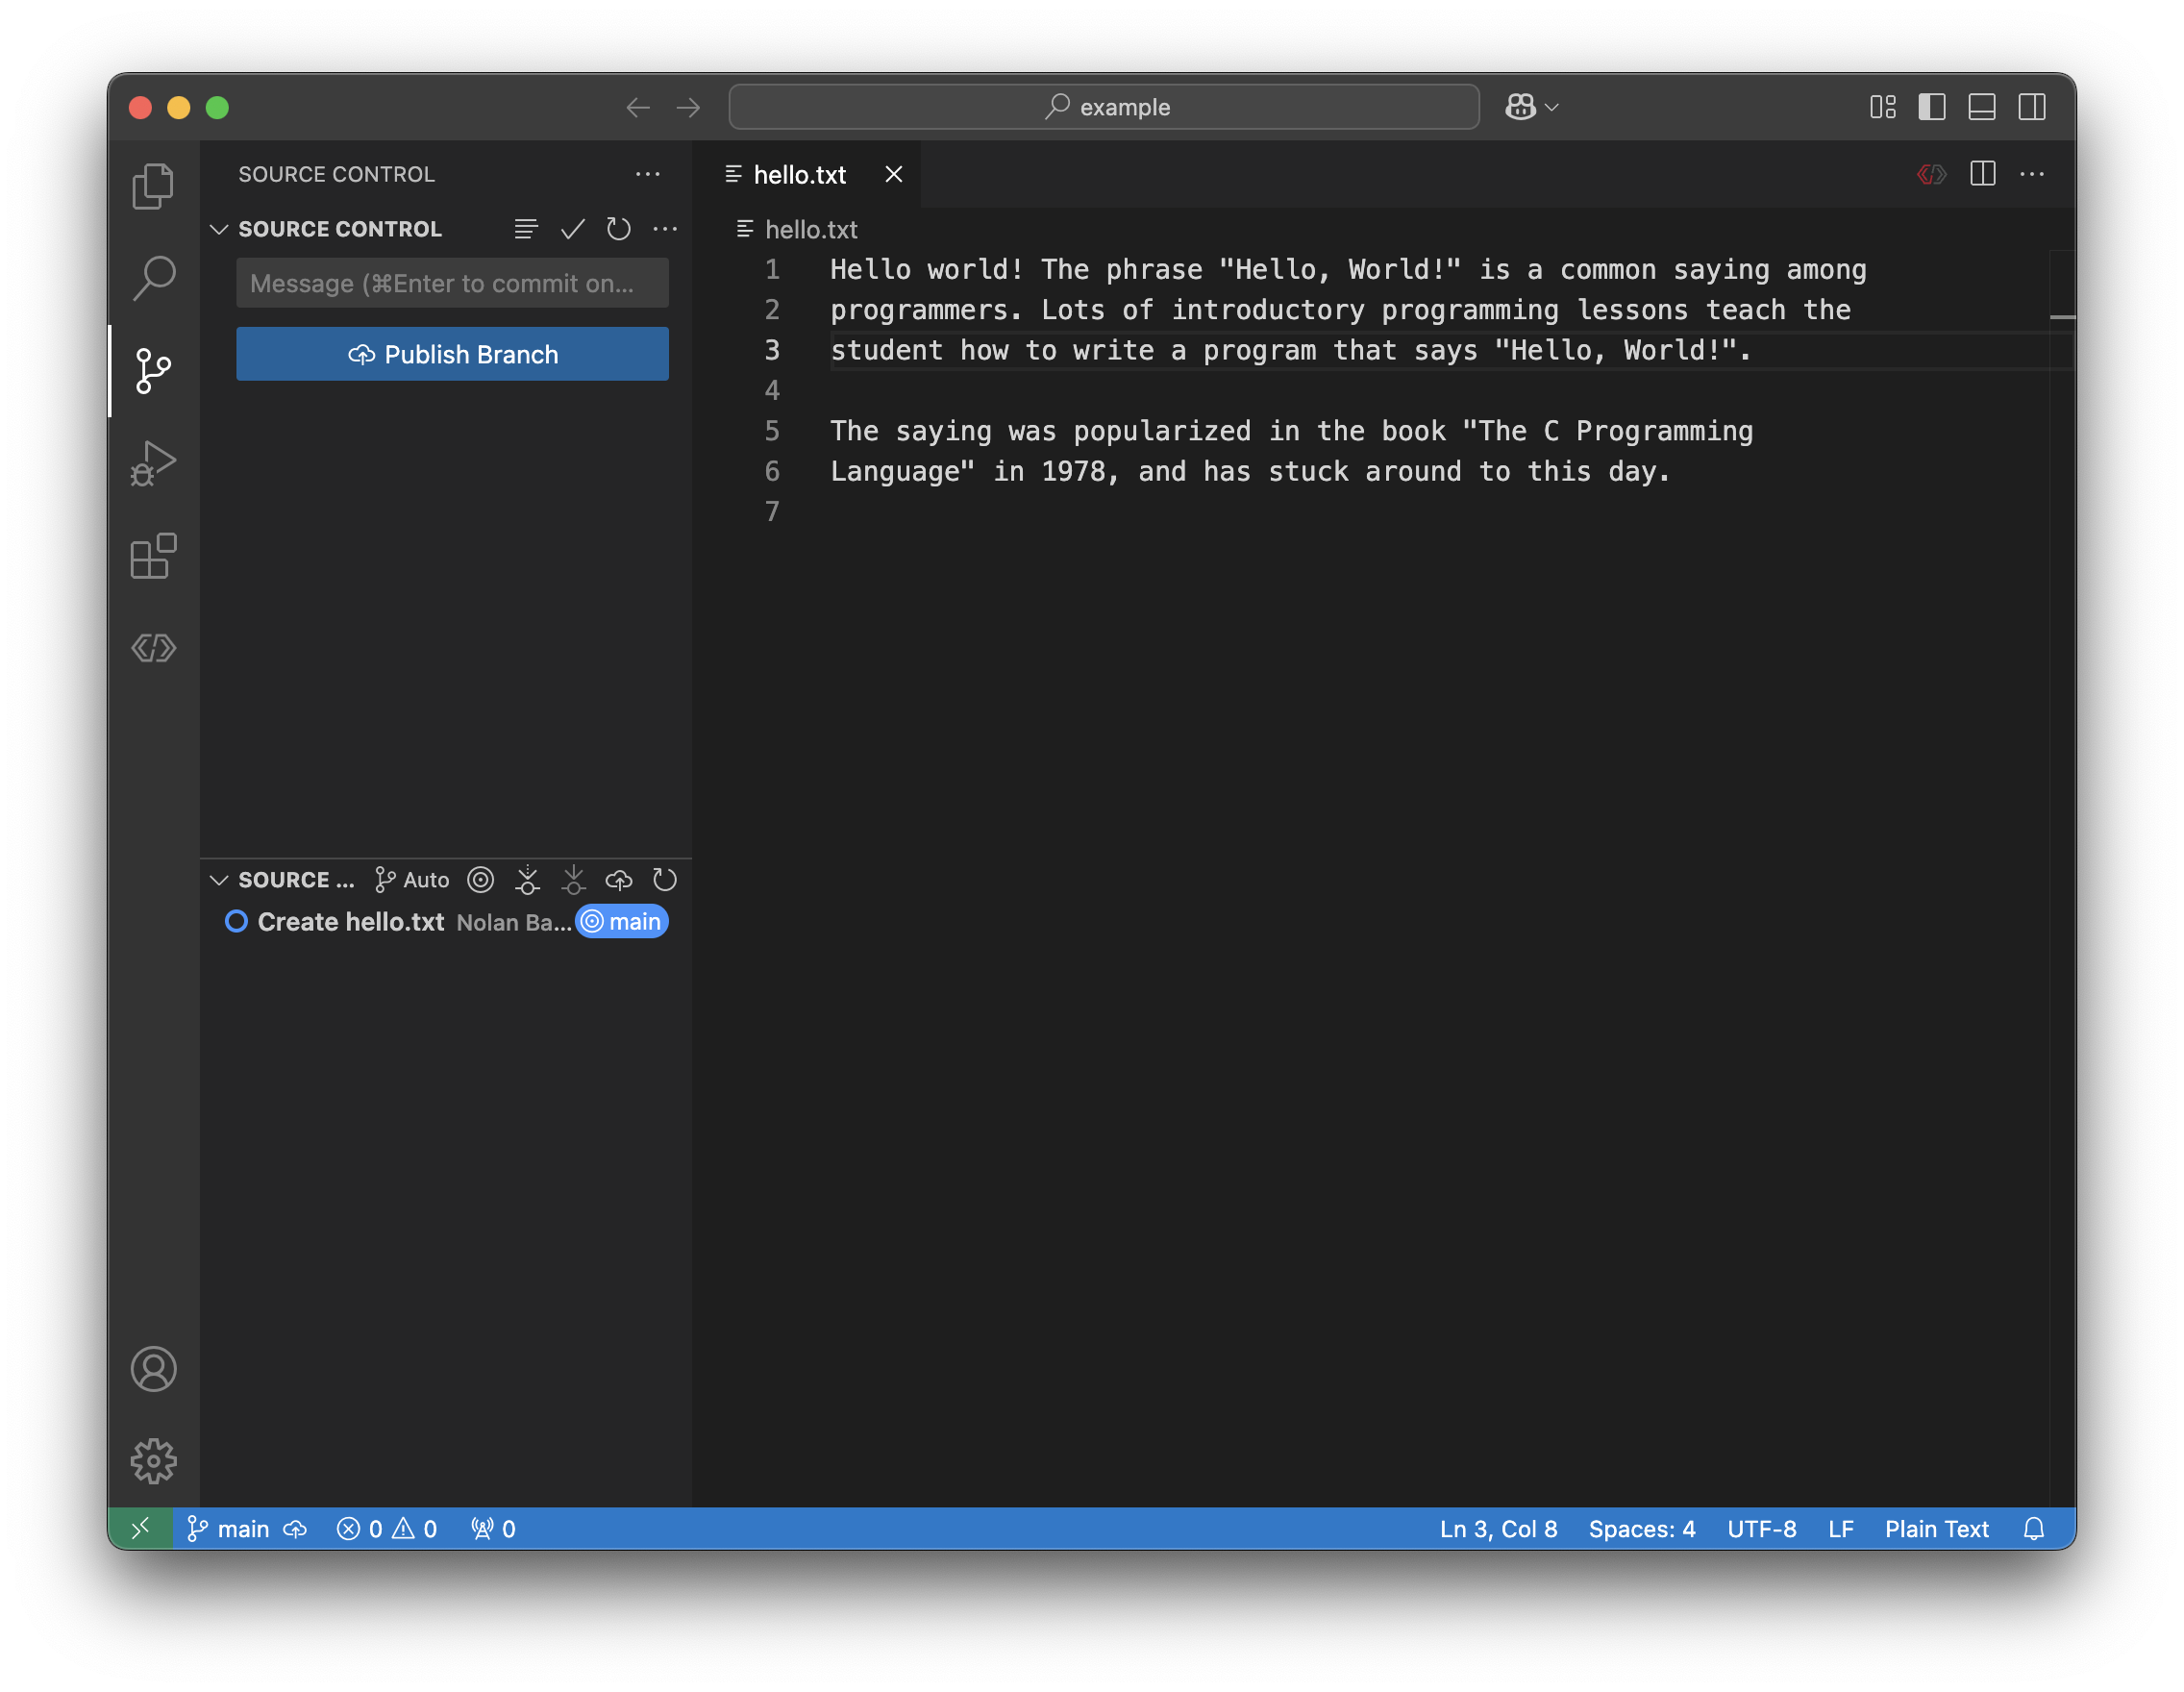Collapse the SOURCE CONTROL section
Screen dimensions: 2184x1692
[219, 229]
